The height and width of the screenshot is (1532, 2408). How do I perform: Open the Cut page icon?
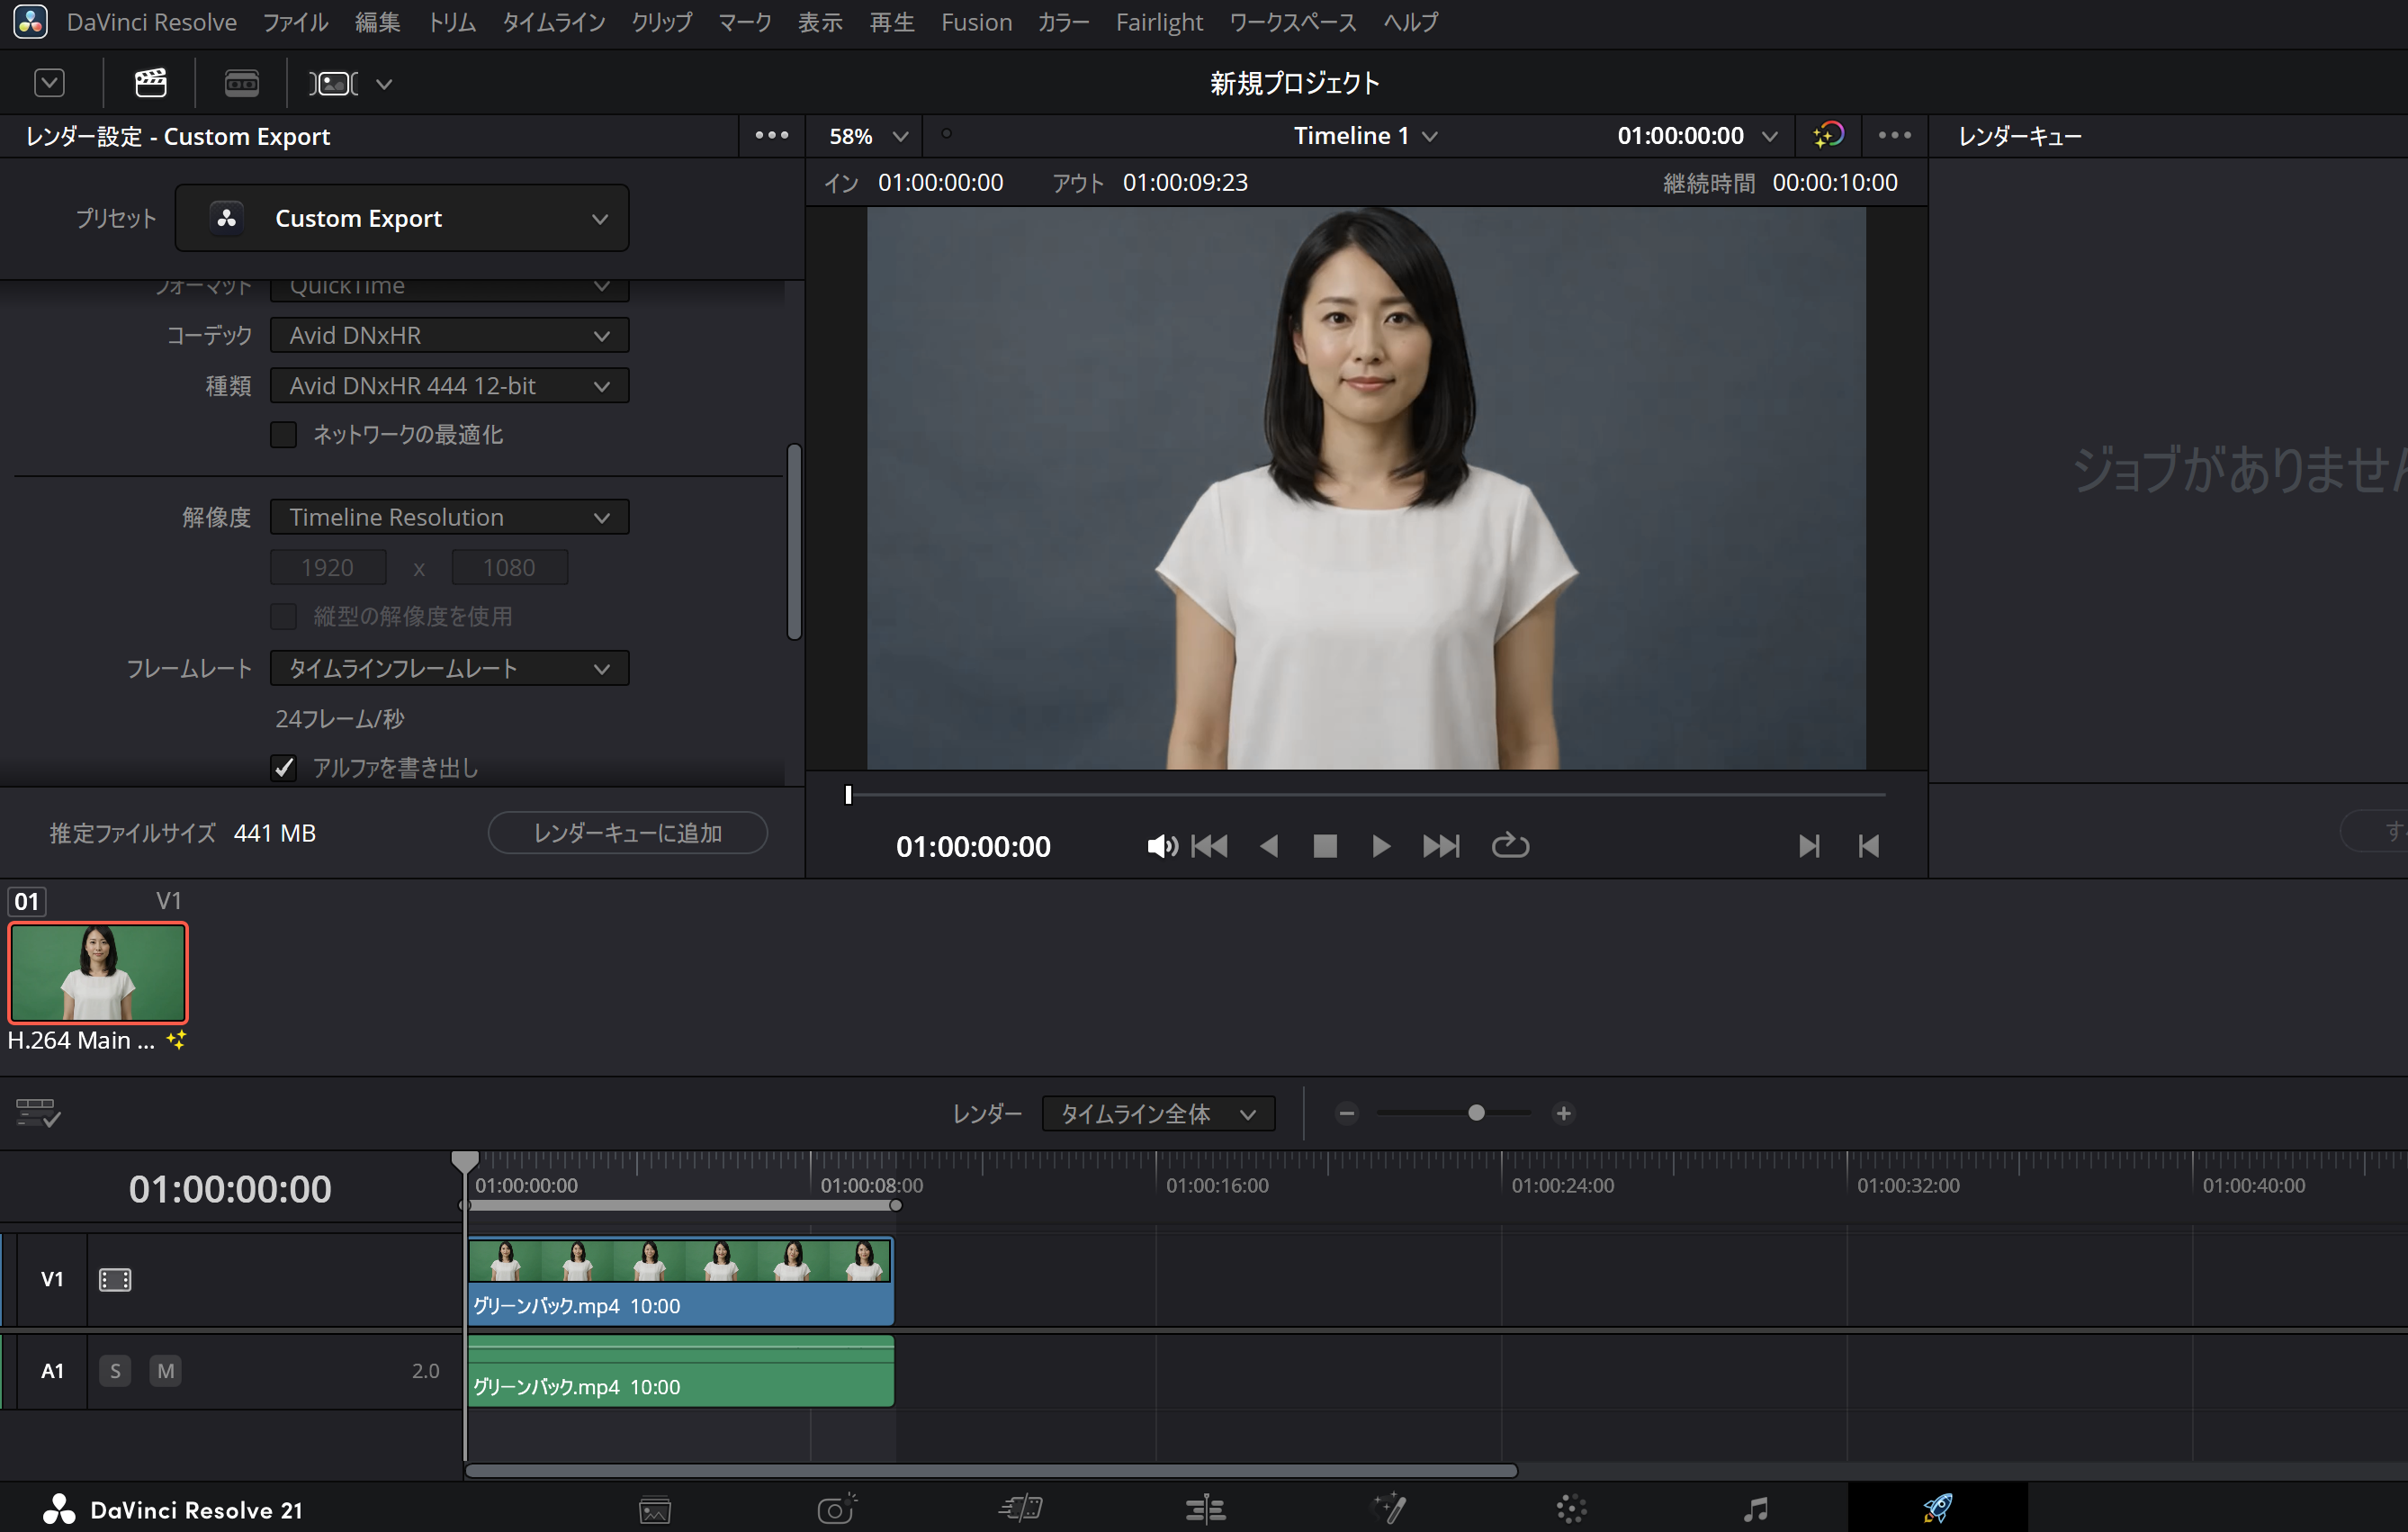coord(1021,1508)
